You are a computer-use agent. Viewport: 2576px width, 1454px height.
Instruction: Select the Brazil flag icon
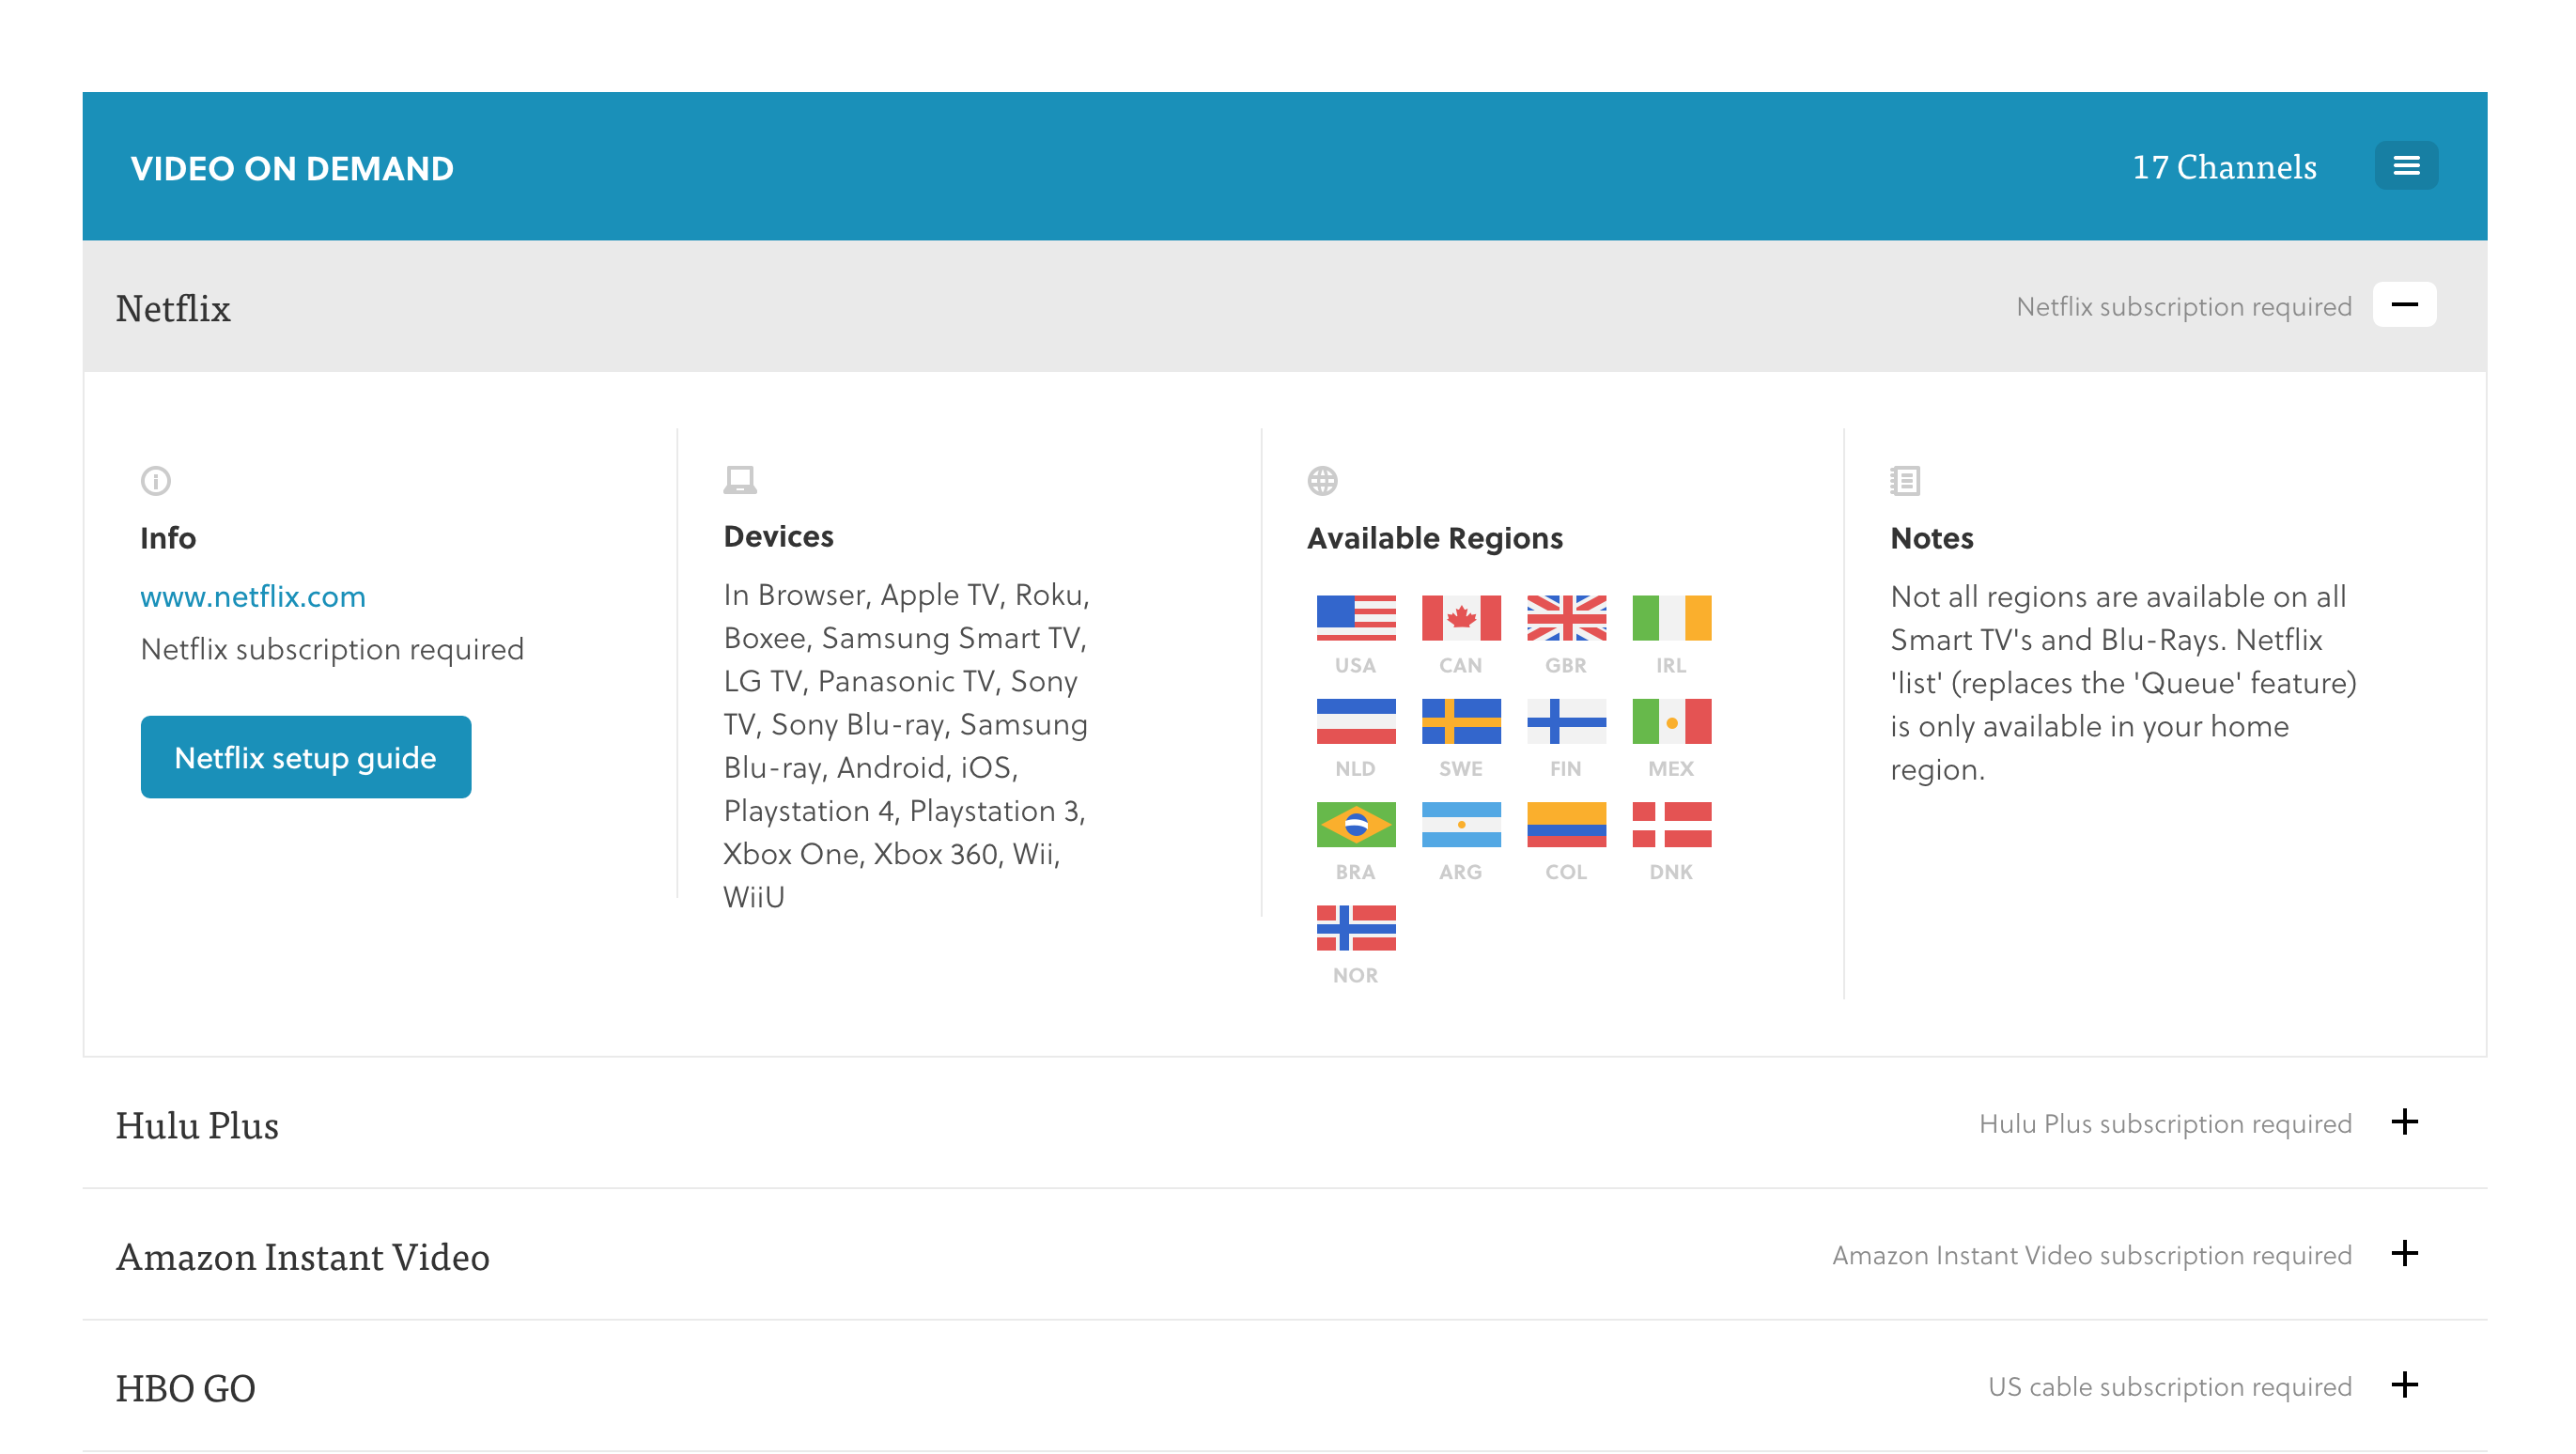click(x=1355, y=824)
